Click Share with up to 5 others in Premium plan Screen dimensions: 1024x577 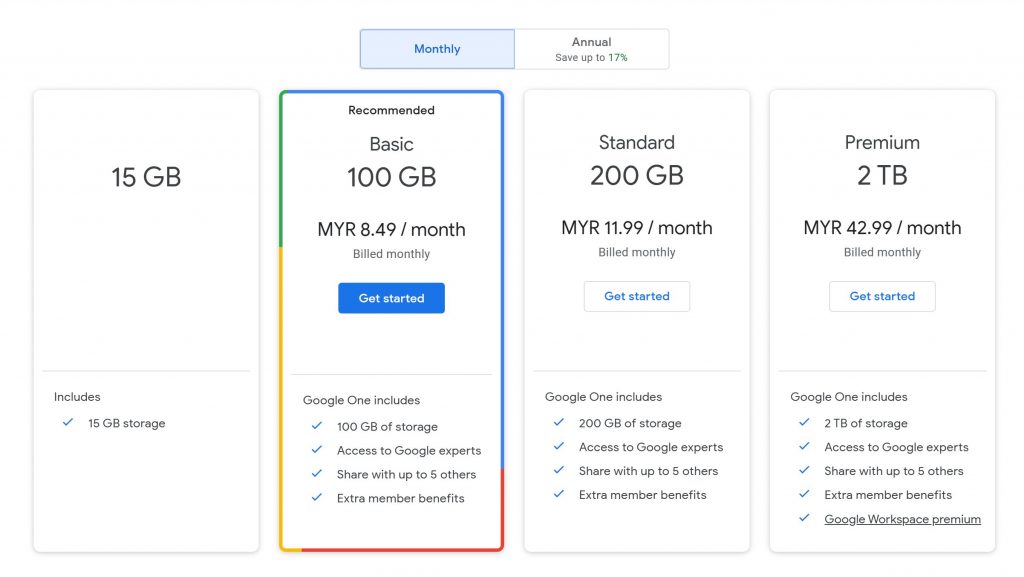click(x=893, y=471)
